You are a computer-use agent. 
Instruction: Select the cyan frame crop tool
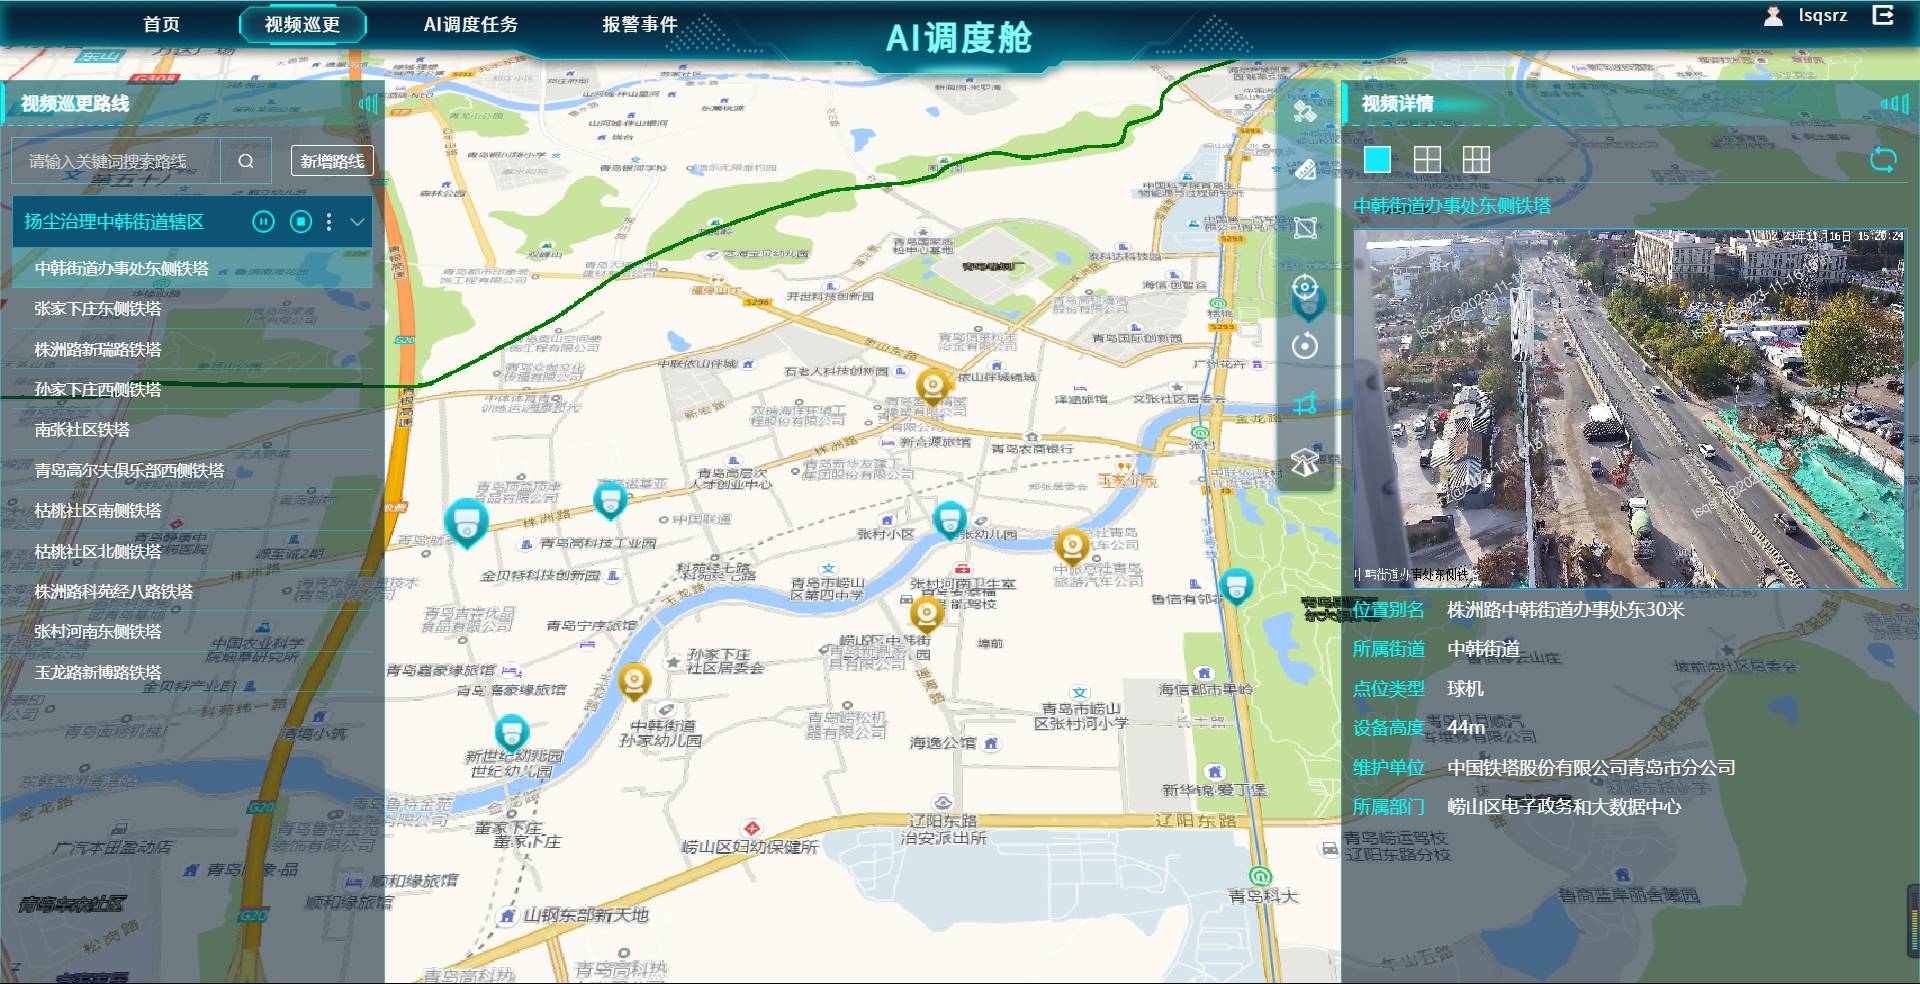tap(1305, 404)
